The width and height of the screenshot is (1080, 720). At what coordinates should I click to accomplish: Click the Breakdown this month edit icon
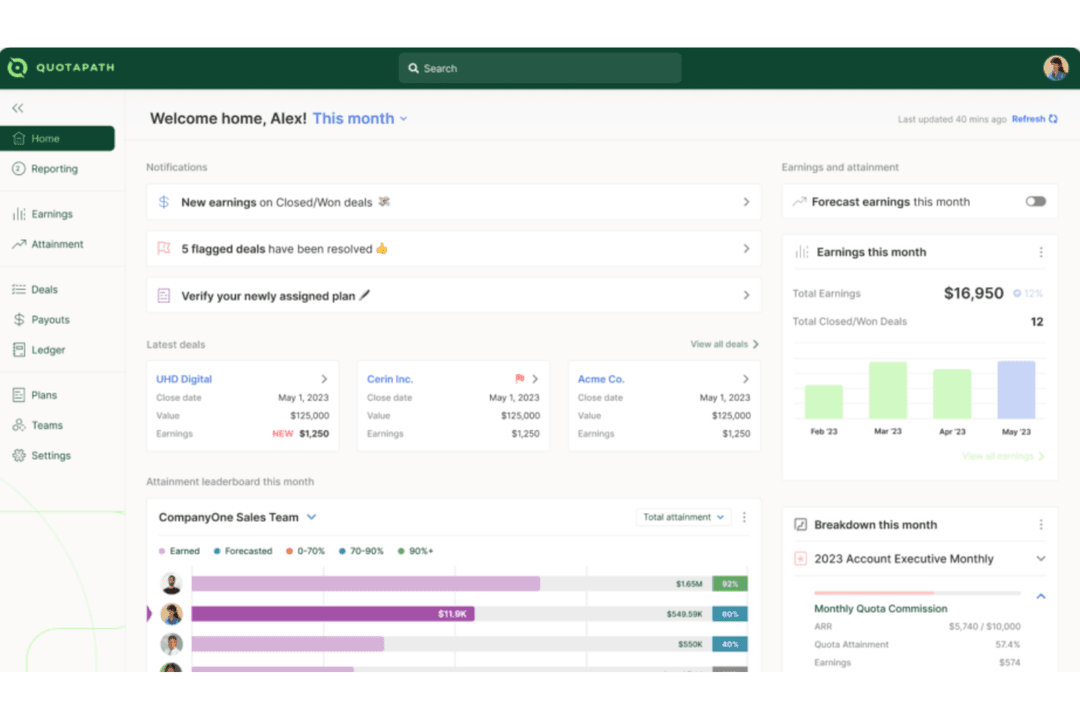[800, 525]
